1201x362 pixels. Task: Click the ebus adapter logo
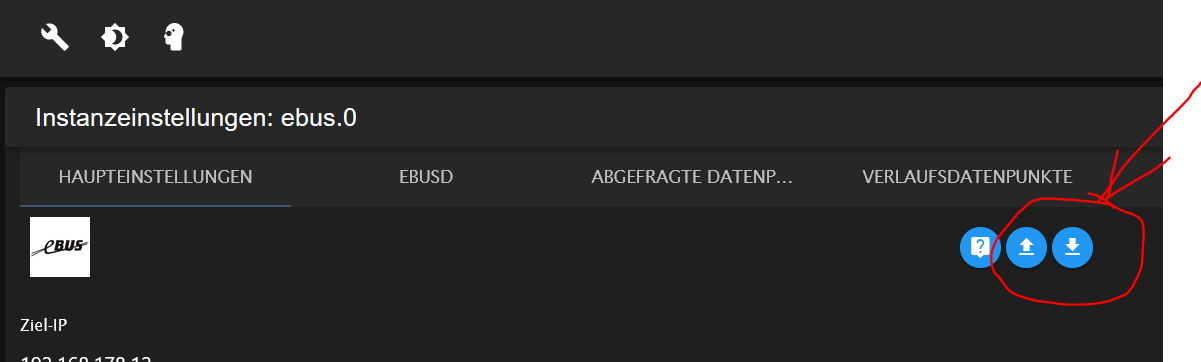[x=60, y=246]
